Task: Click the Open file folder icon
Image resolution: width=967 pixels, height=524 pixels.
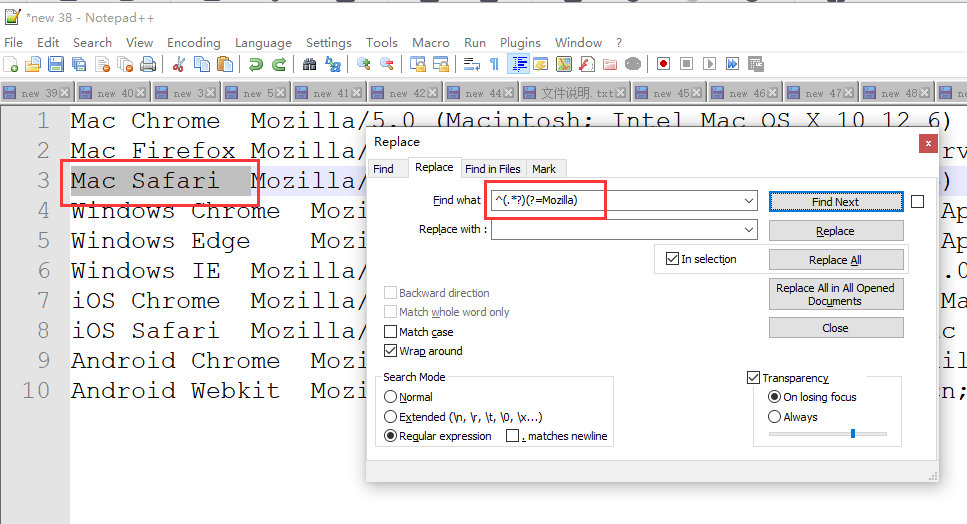Action: pyautogui.click(x=33, y=64)
